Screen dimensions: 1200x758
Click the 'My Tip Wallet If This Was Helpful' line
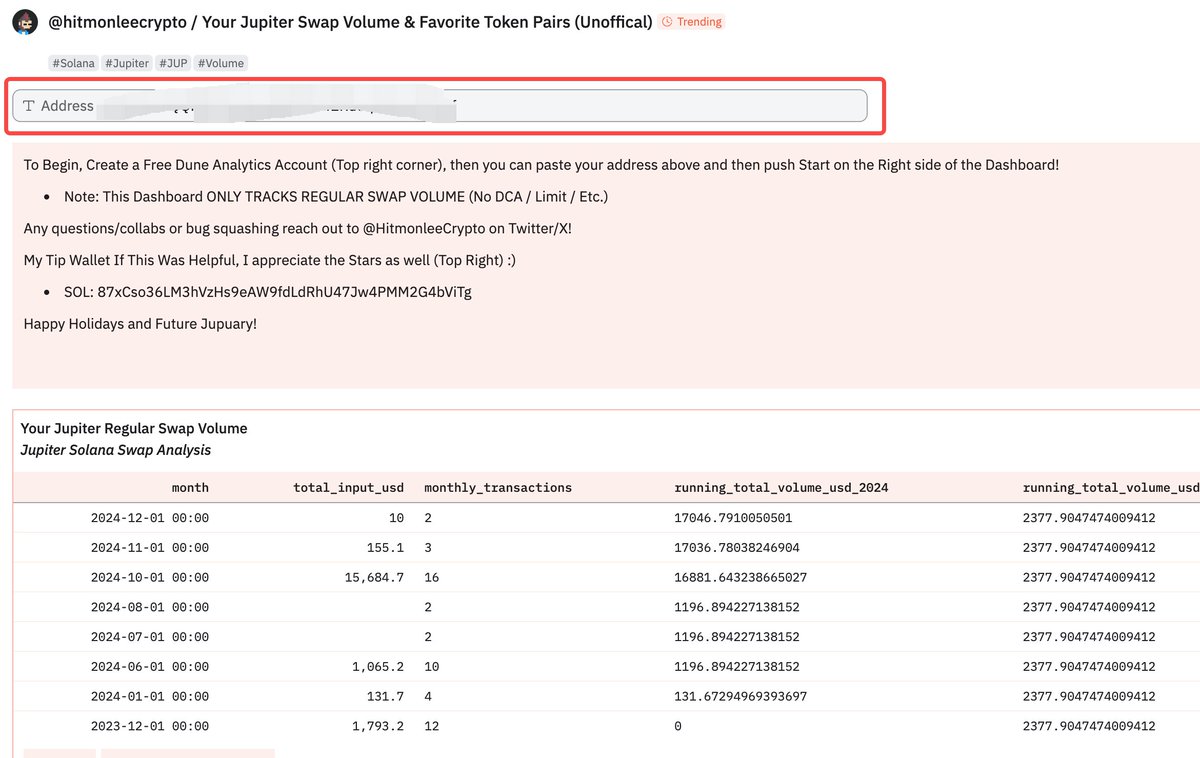[269, 260]
